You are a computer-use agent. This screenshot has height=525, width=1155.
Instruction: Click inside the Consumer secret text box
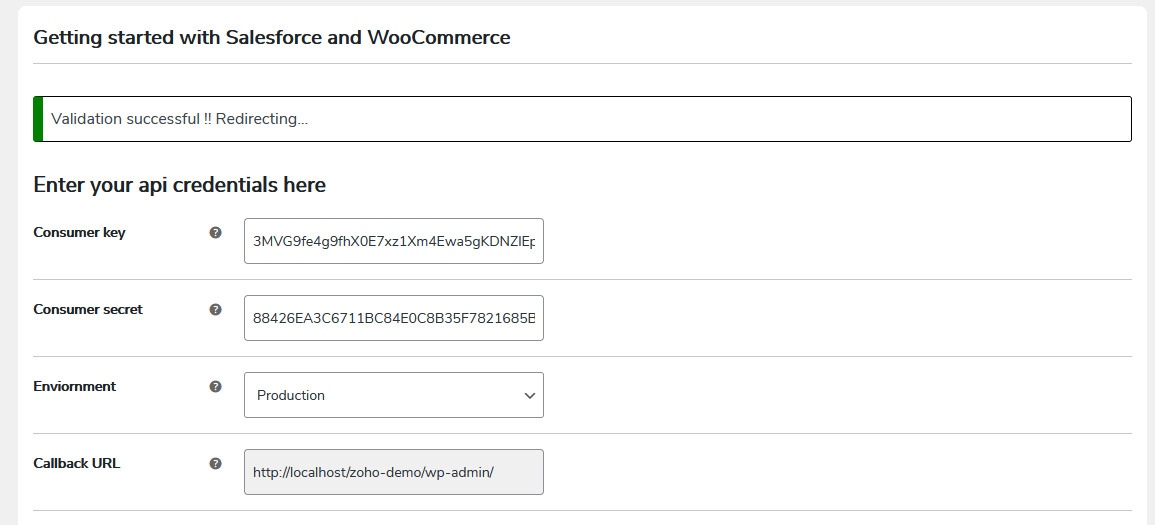click(x=394, y=318)
